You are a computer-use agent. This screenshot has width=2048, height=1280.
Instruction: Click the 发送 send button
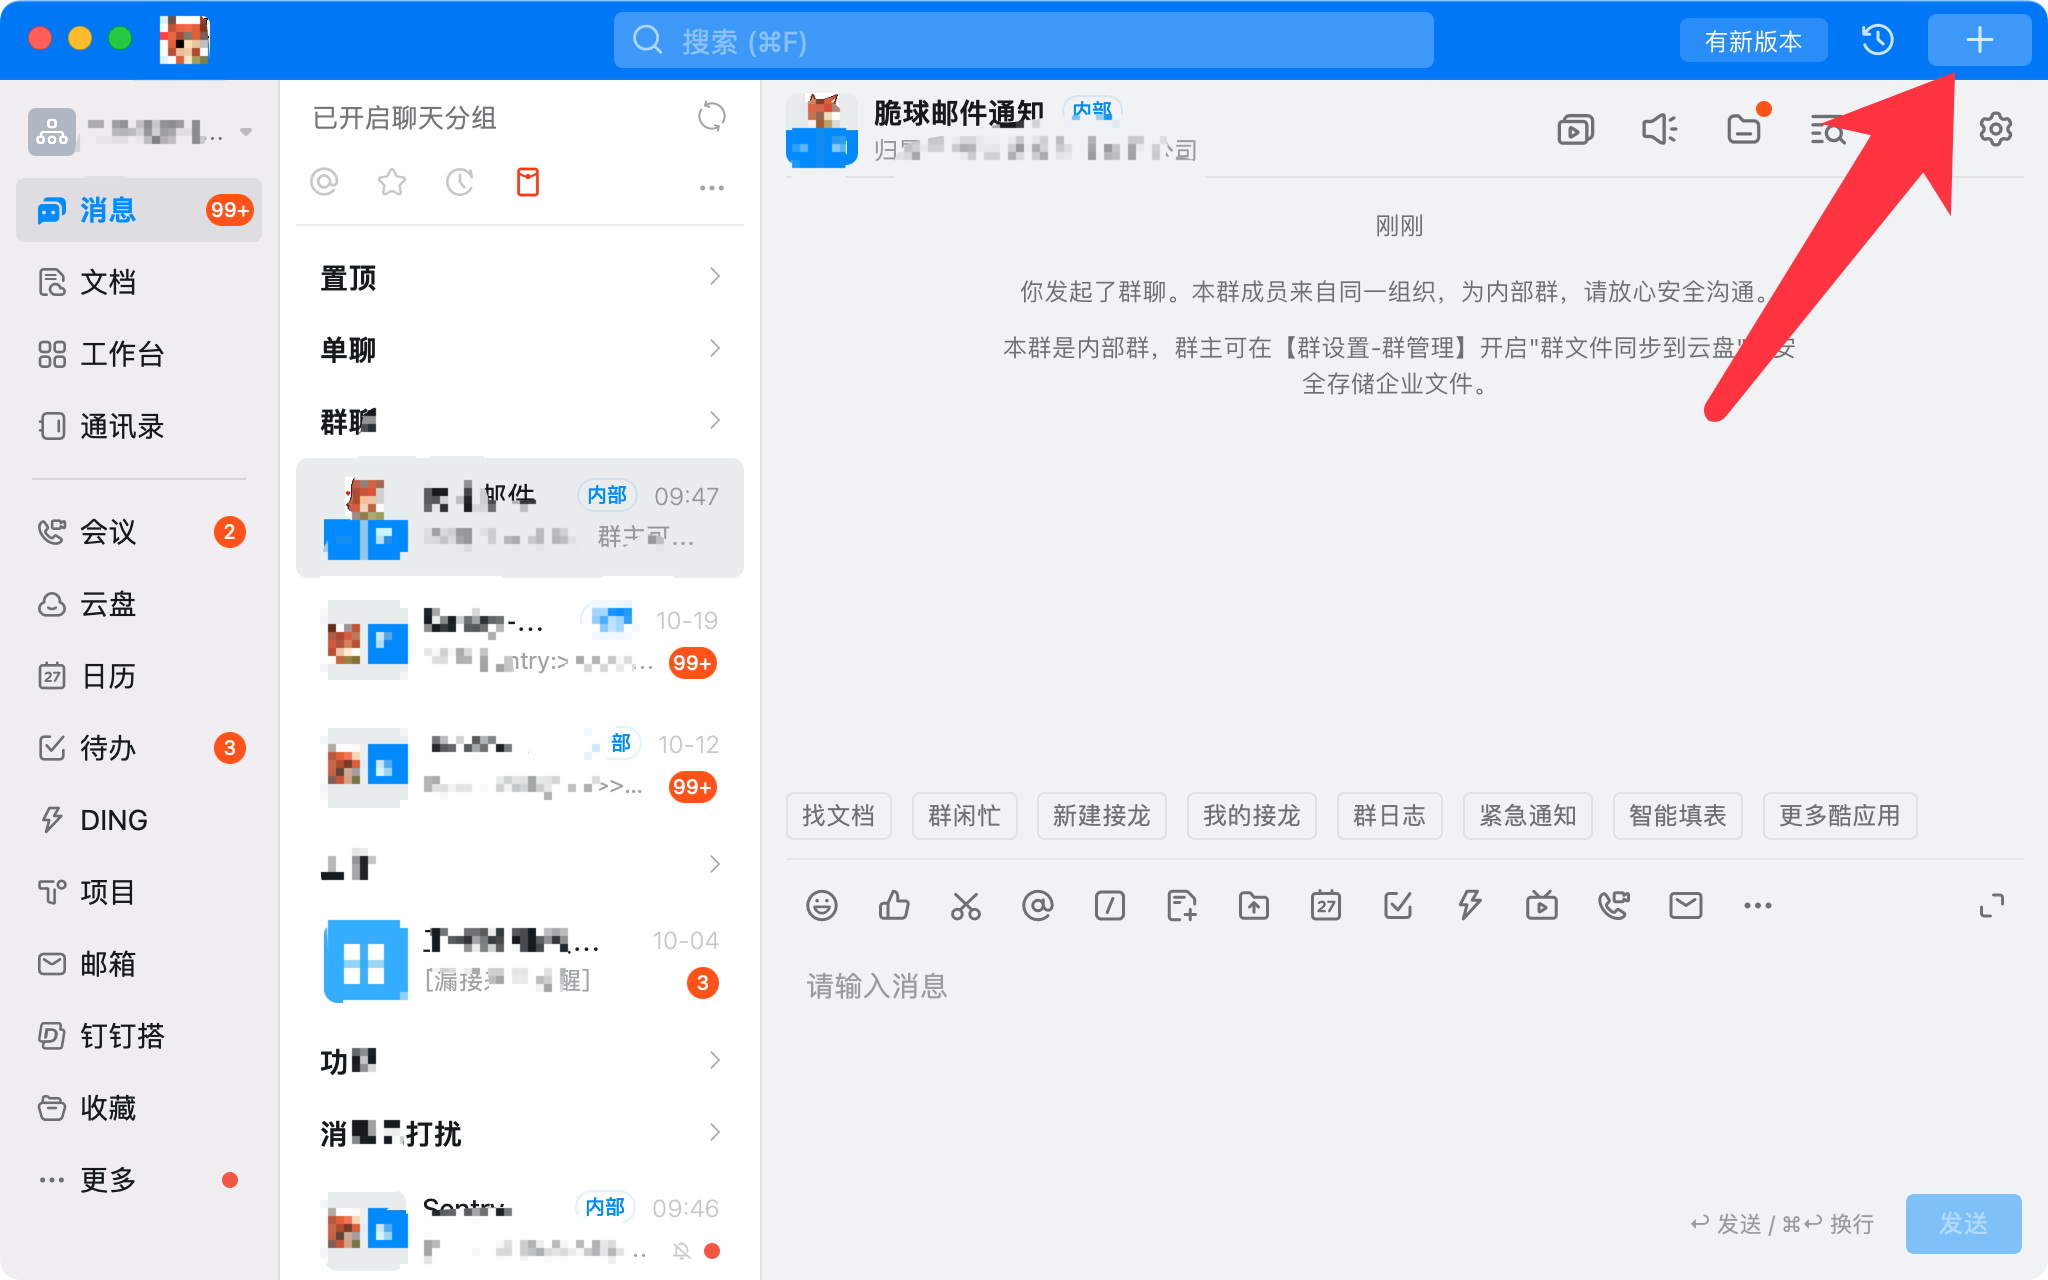pos(1963,1223)
